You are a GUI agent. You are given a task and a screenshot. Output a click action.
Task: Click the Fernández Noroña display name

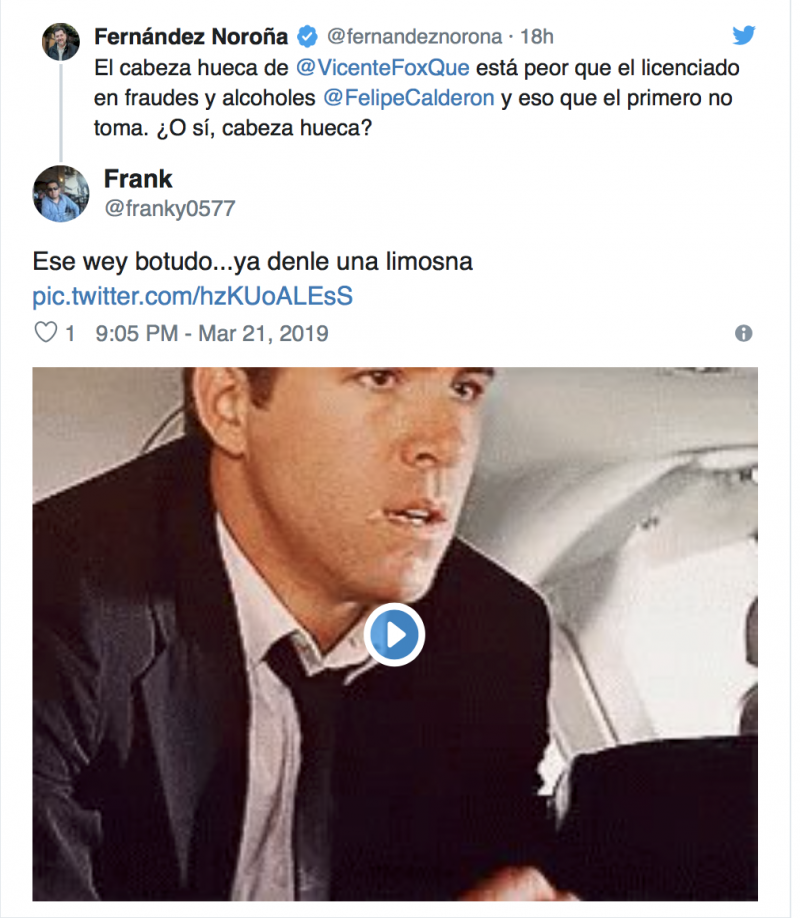tap(191, 37)
